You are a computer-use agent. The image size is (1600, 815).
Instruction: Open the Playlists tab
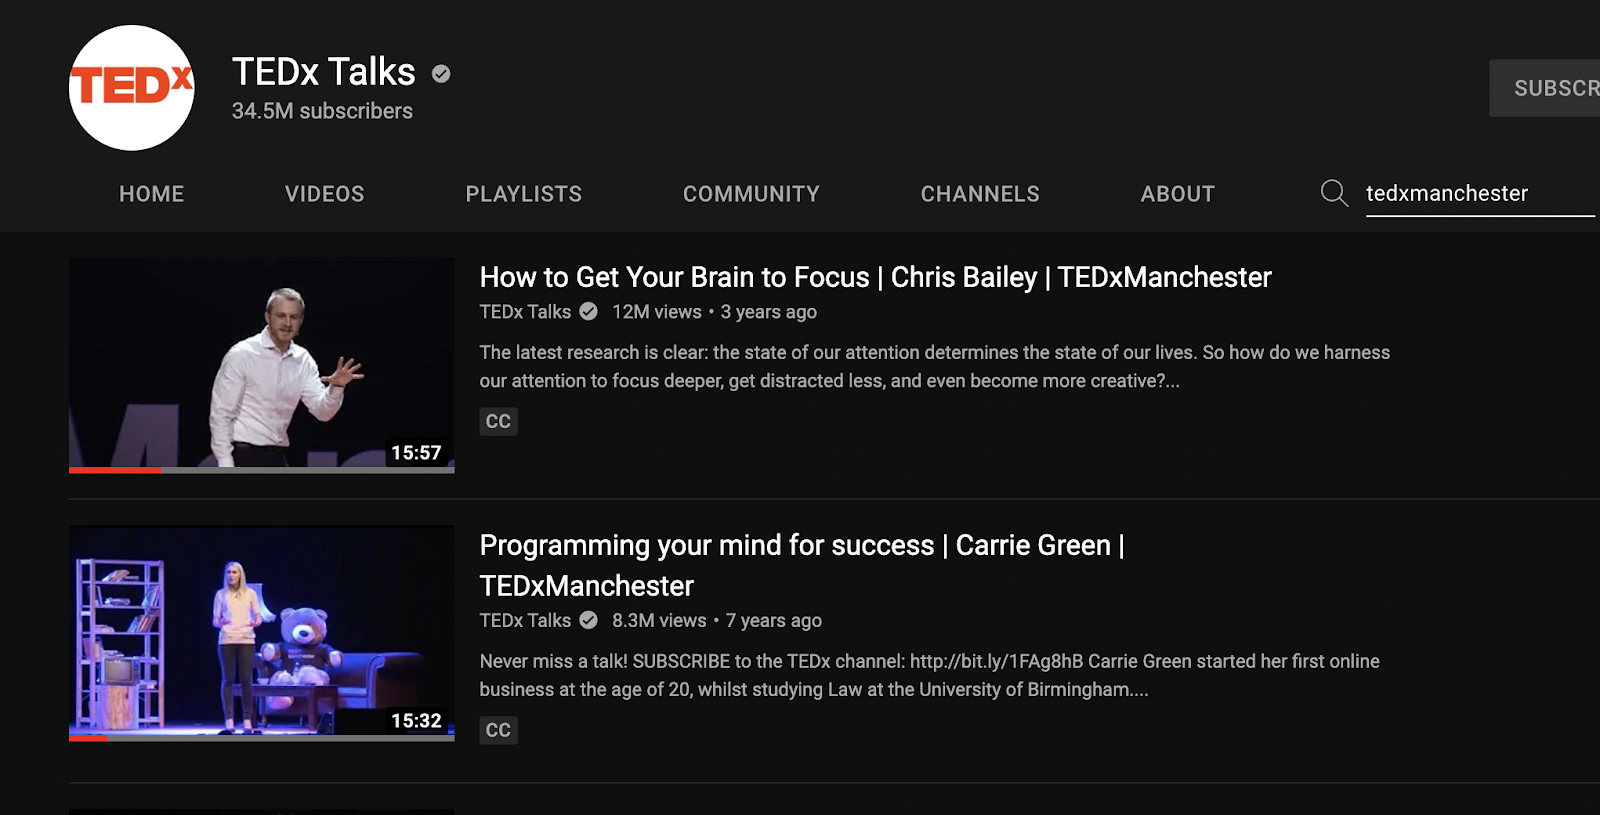(524, 194)
